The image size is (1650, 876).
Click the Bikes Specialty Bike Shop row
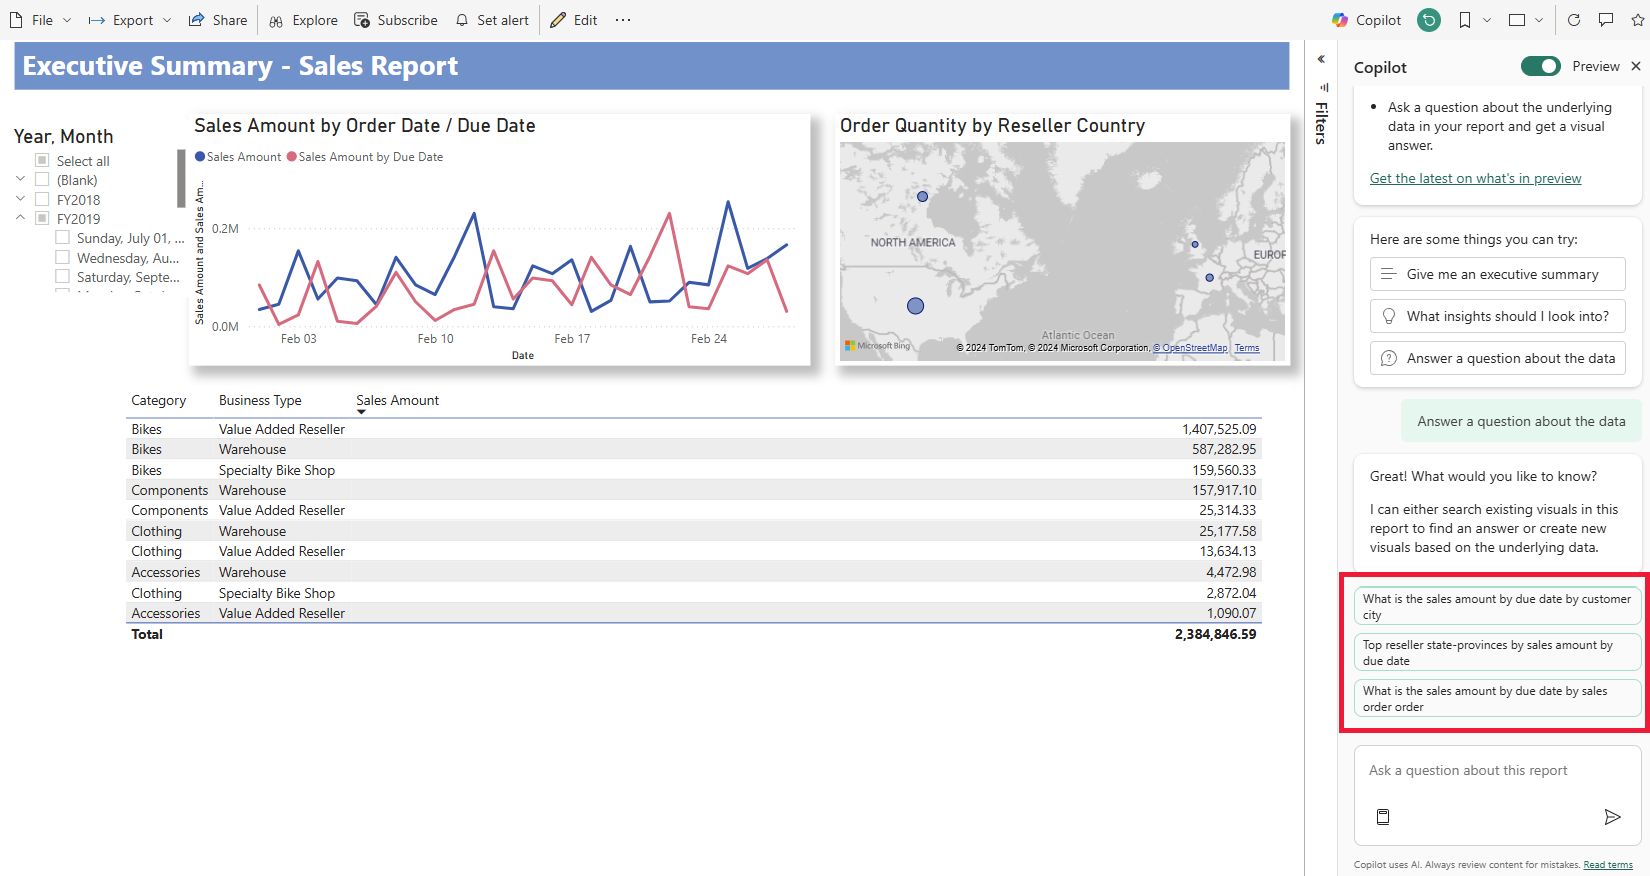694,470
